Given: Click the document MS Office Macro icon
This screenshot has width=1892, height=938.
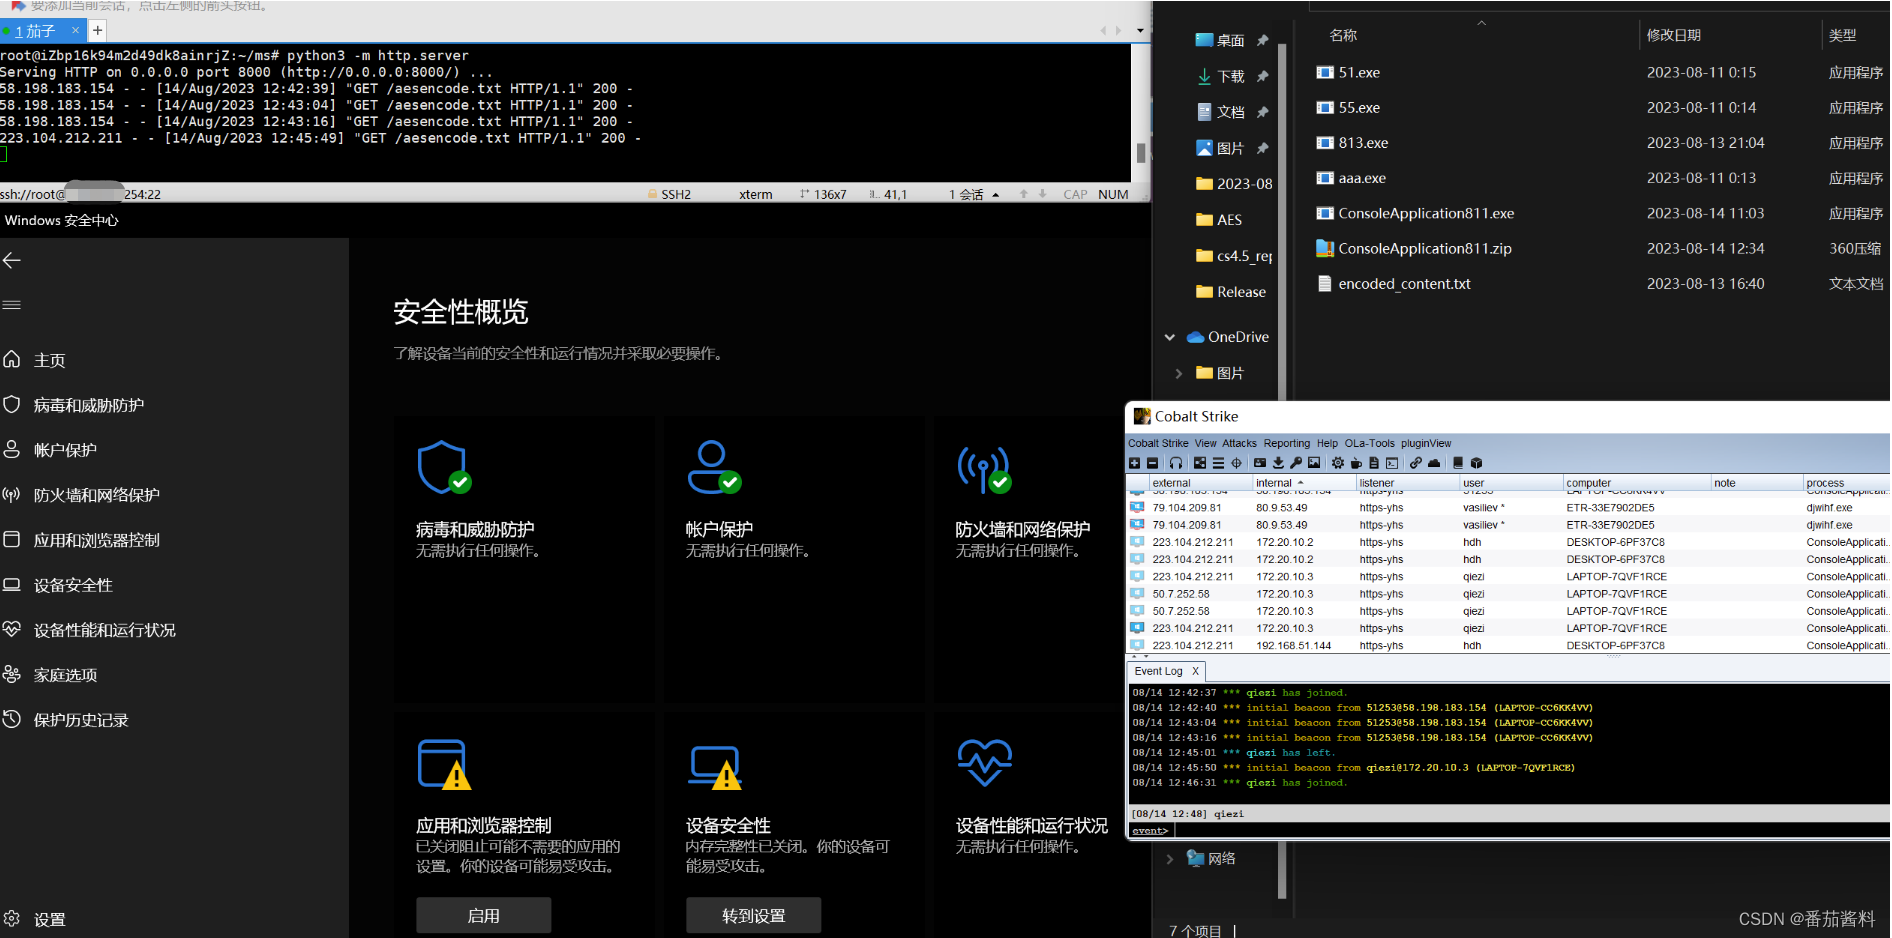Looking at the screenshot, I should (1374, 463).
